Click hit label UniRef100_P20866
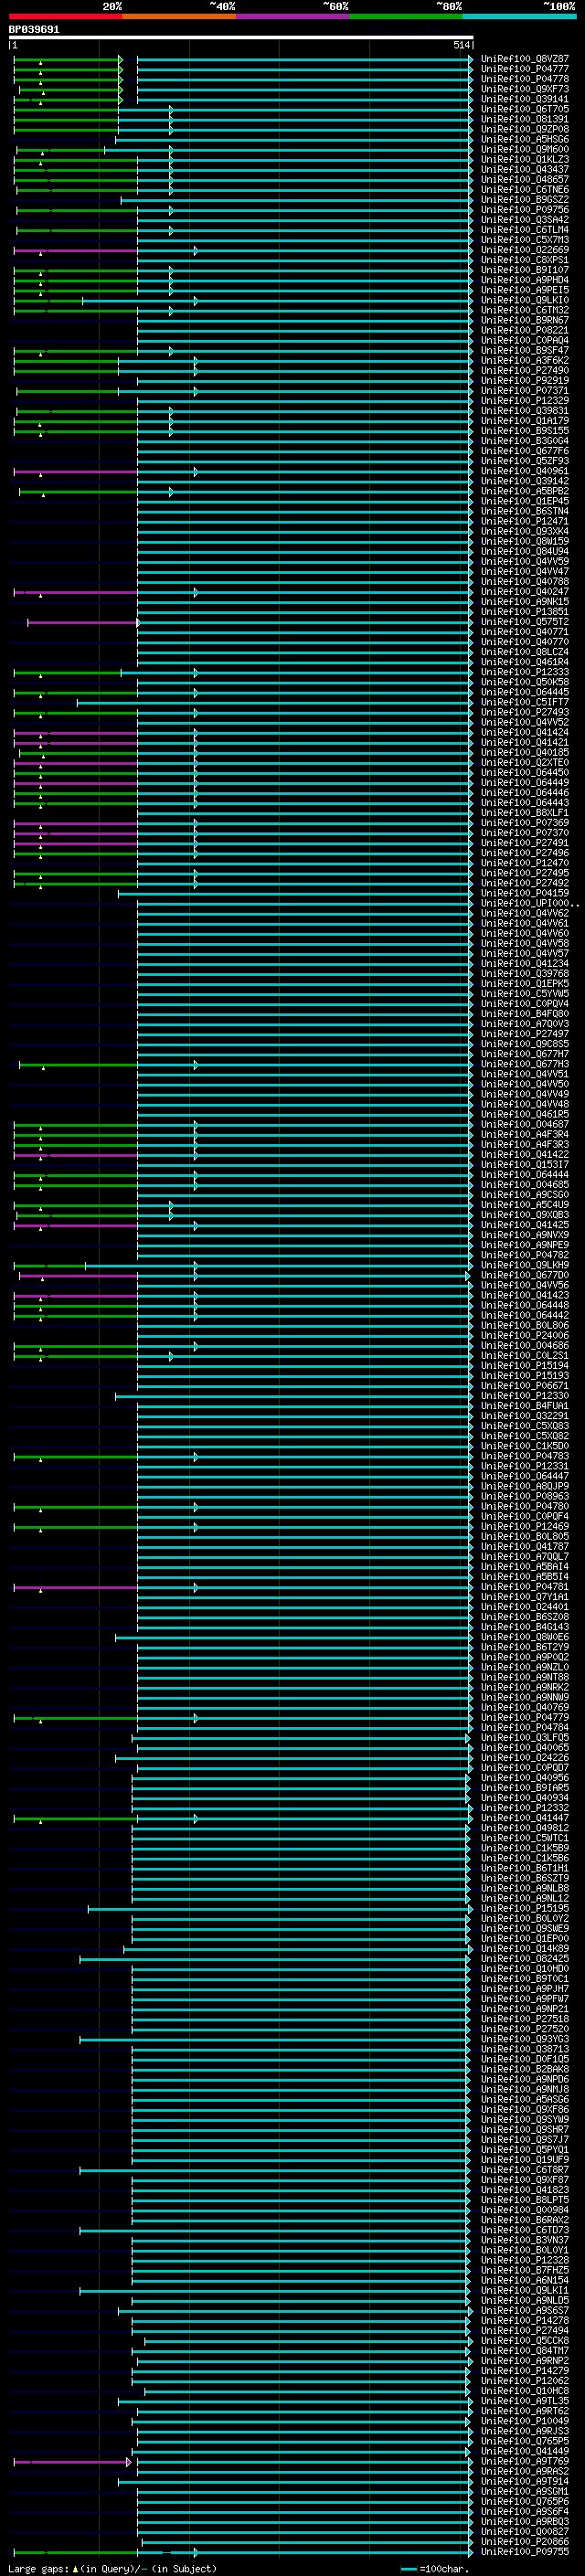The height and width of the screenshot is (2576, 585). pyautogui.click(x=525, y=2542)
